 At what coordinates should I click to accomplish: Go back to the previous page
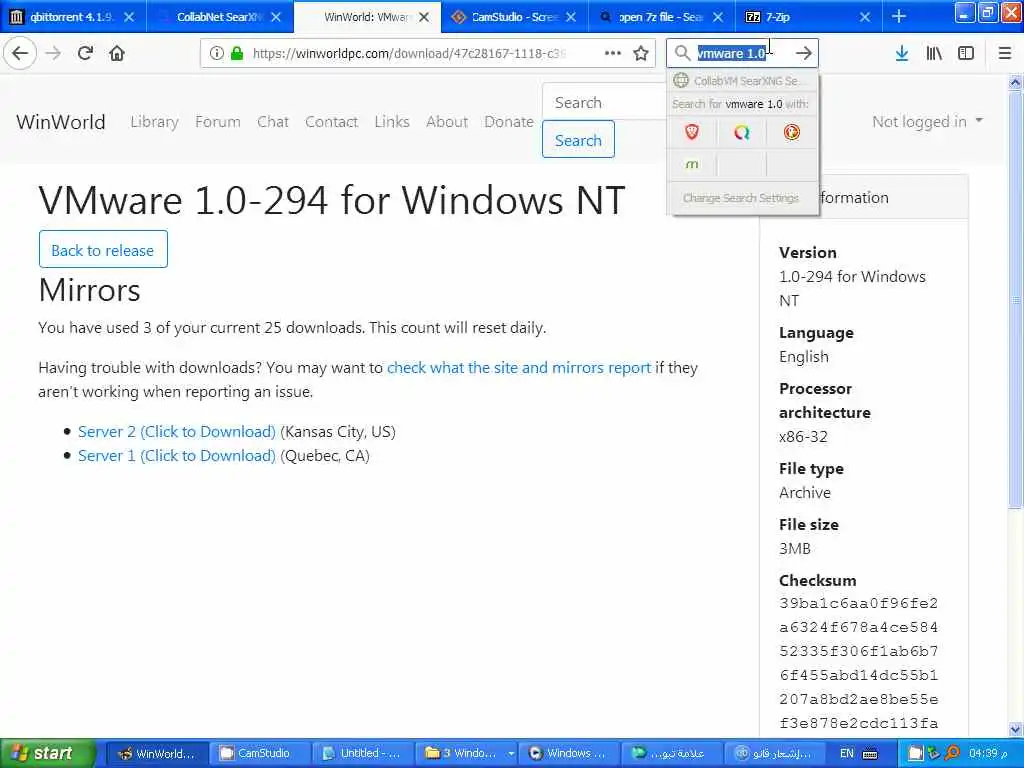(20, 53)
